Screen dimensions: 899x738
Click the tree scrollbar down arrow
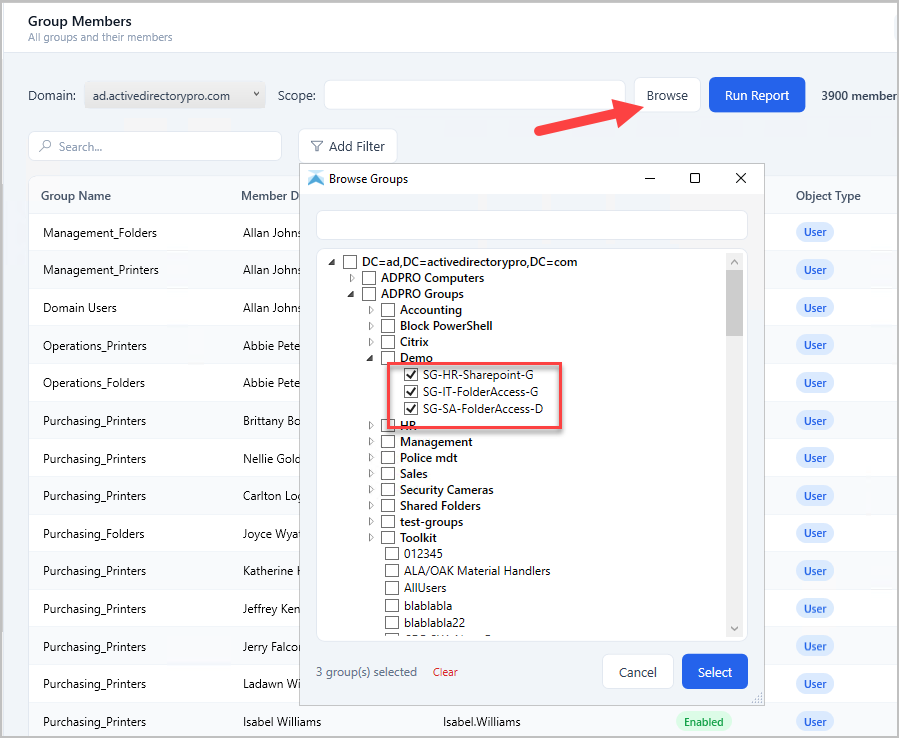click(734, 628)
